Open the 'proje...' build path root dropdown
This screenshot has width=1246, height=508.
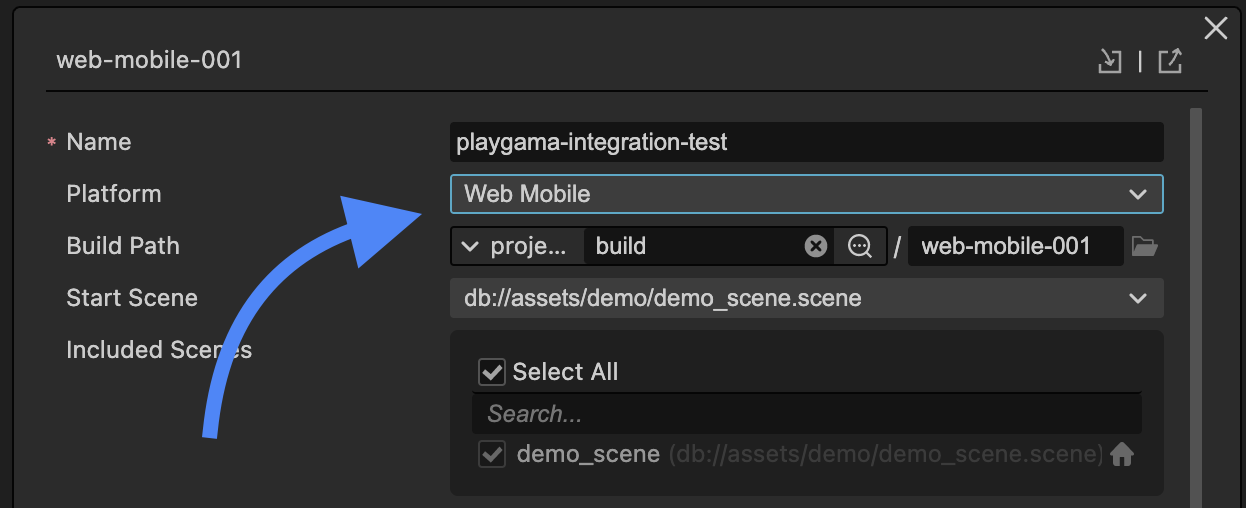[x=517, y=246]
